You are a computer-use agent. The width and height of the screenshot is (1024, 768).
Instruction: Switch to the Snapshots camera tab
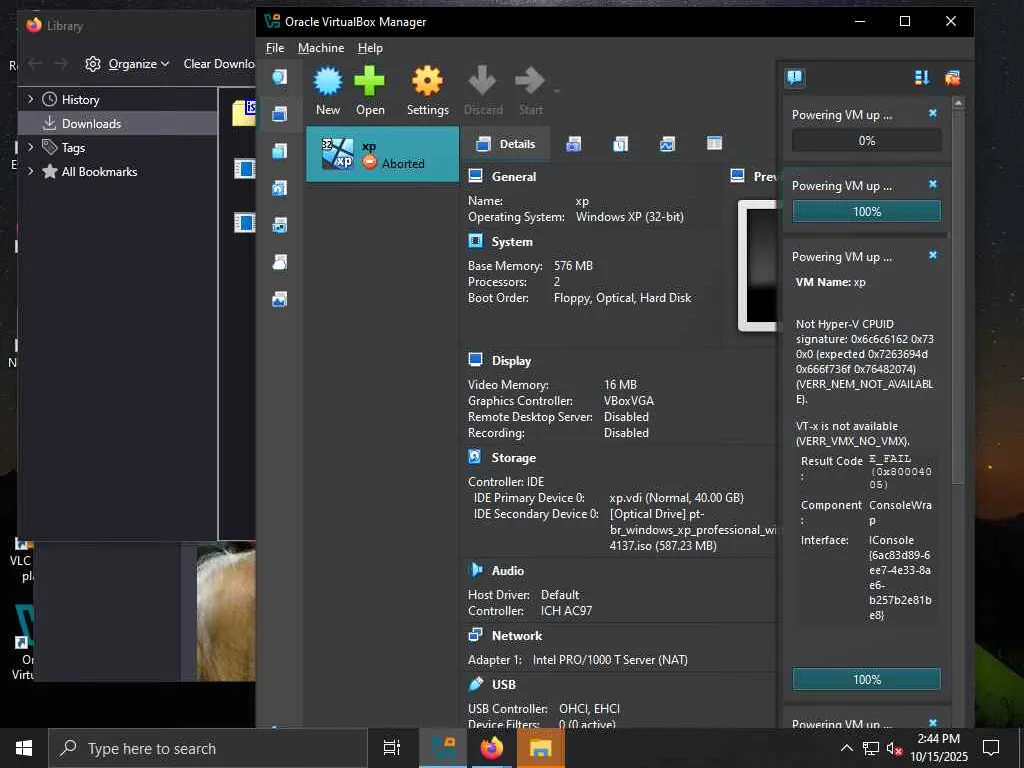[573, 144]
